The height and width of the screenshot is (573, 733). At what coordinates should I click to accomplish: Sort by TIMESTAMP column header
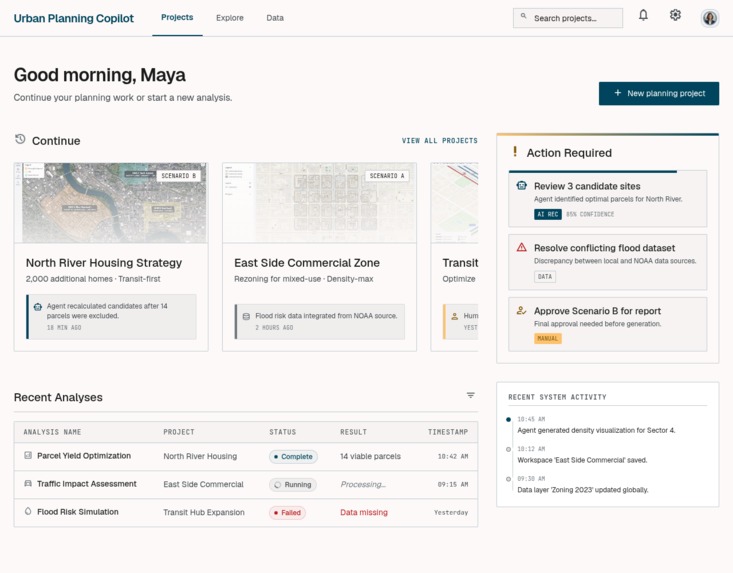pos(448,432)
